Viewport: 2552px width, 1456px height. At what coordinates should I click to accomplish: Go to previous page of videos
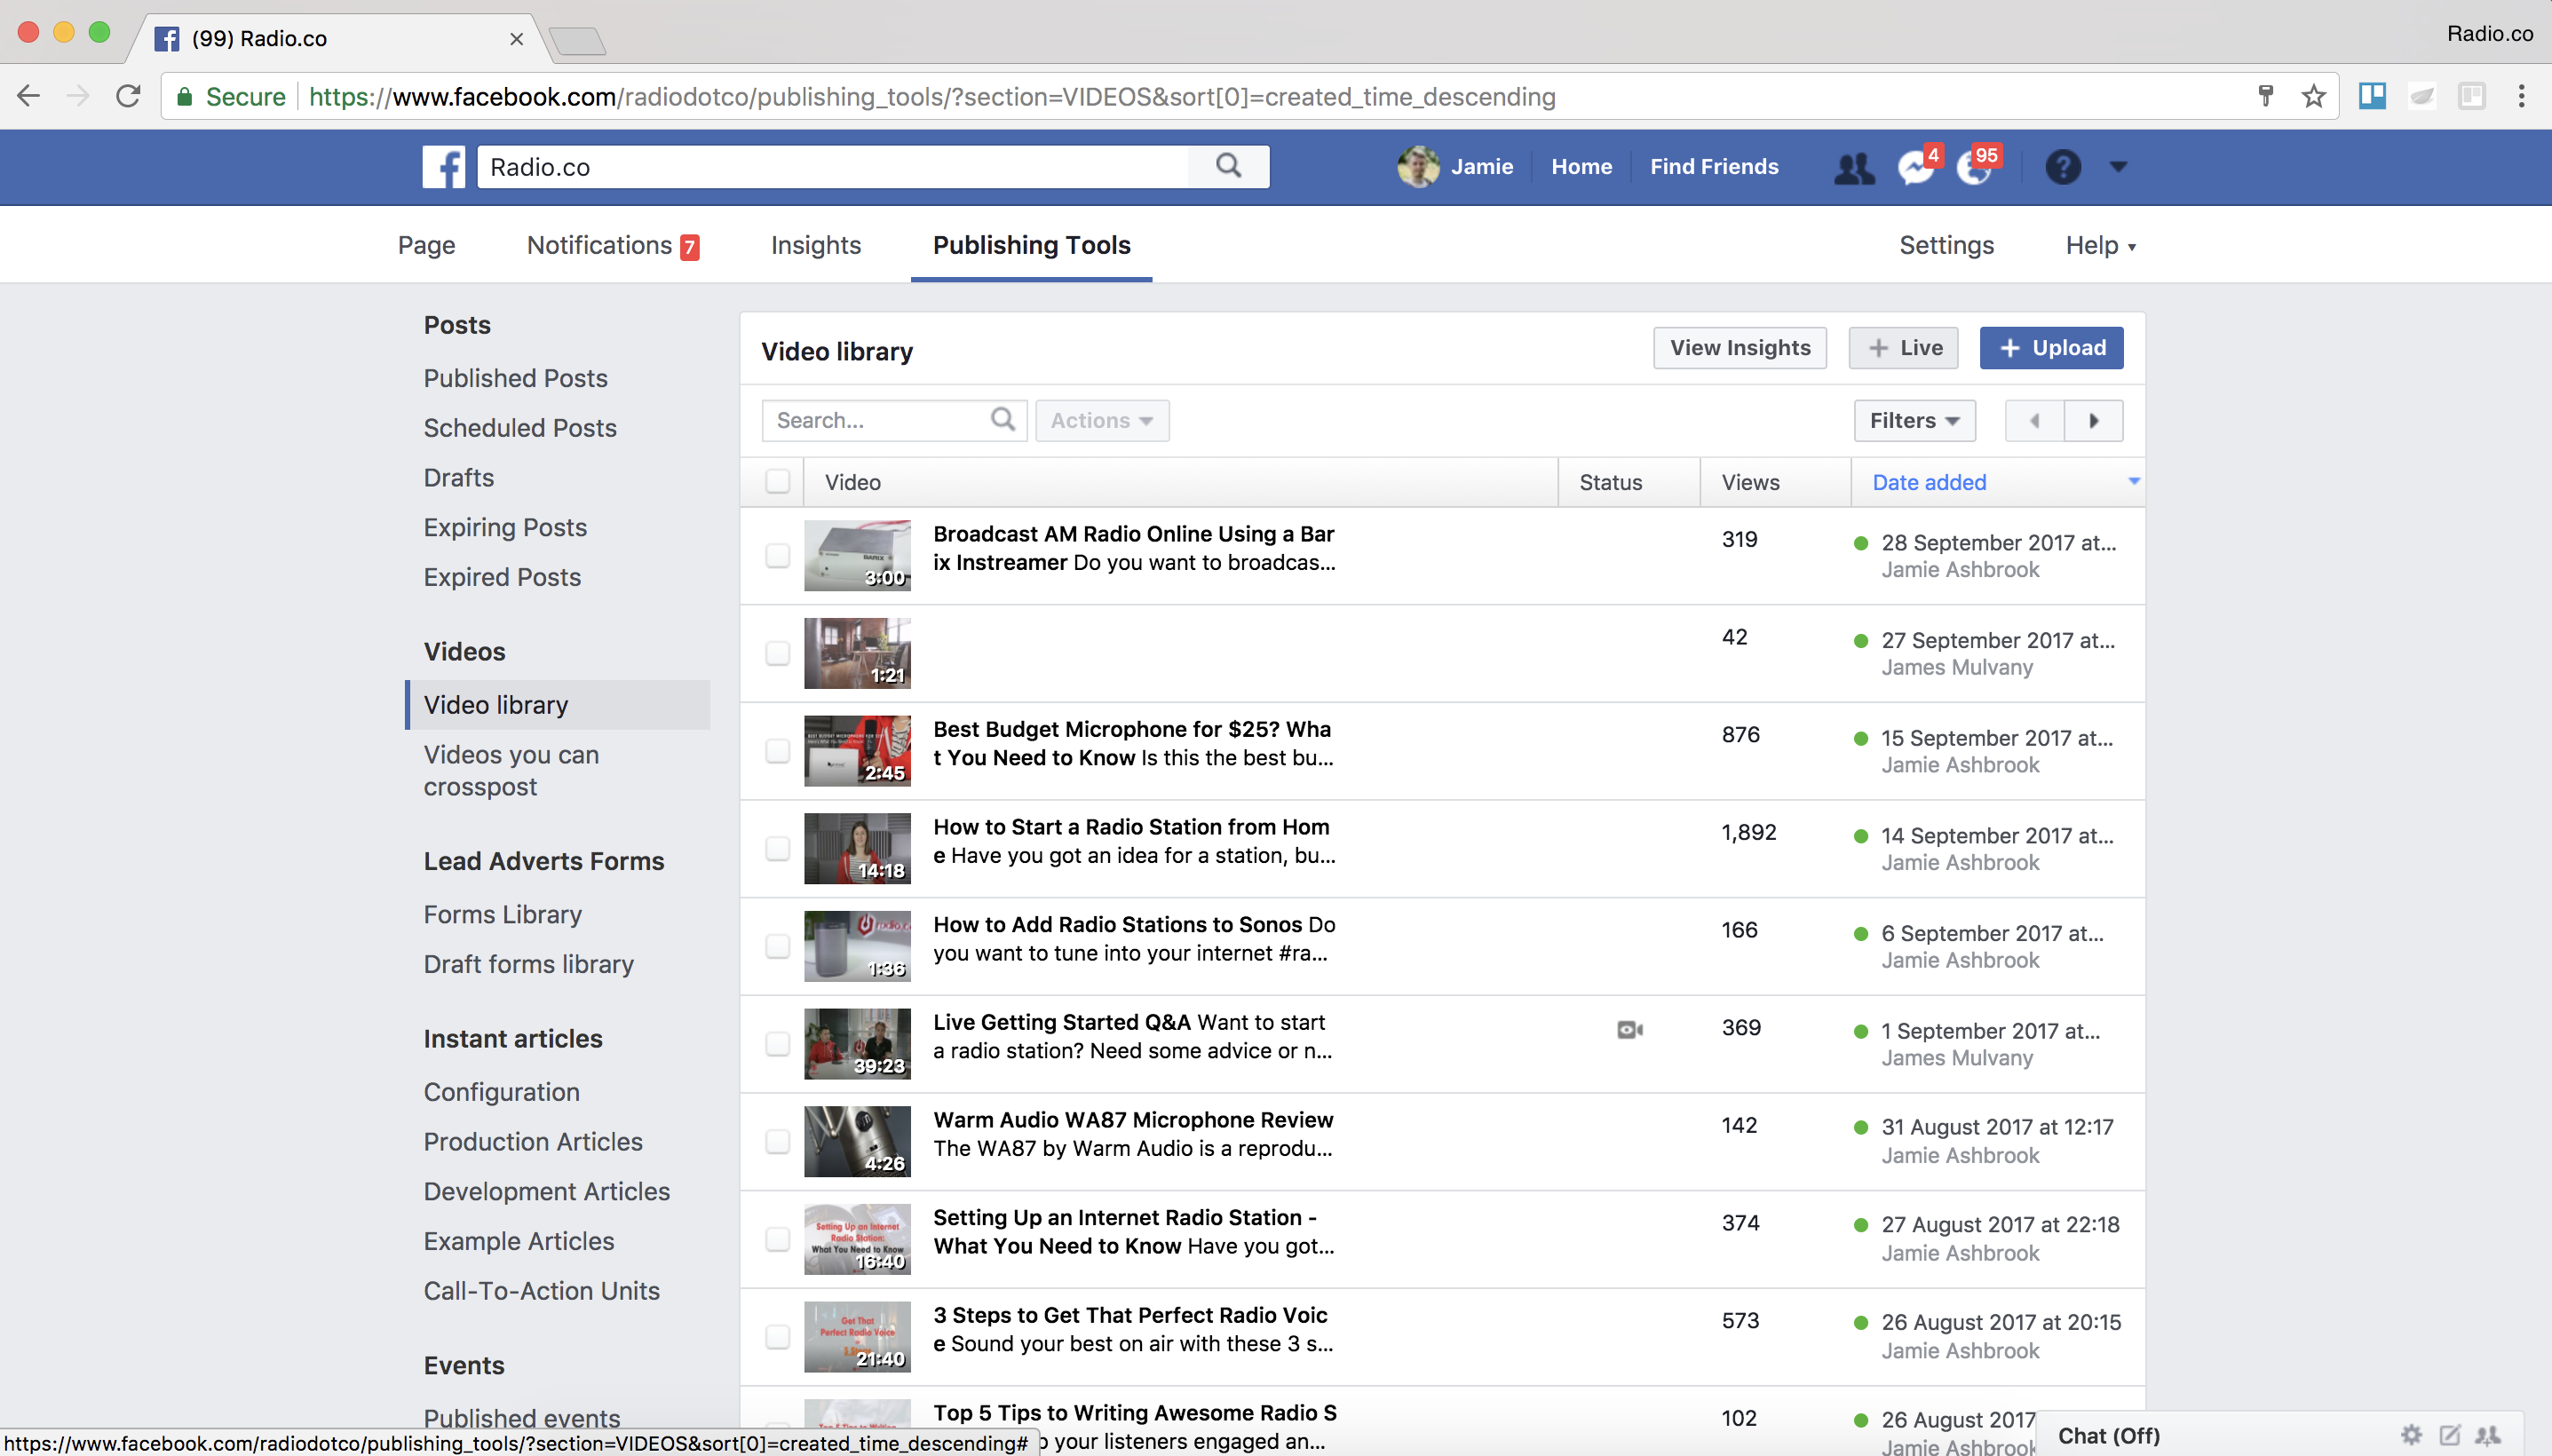click(x=2034, y=421)
